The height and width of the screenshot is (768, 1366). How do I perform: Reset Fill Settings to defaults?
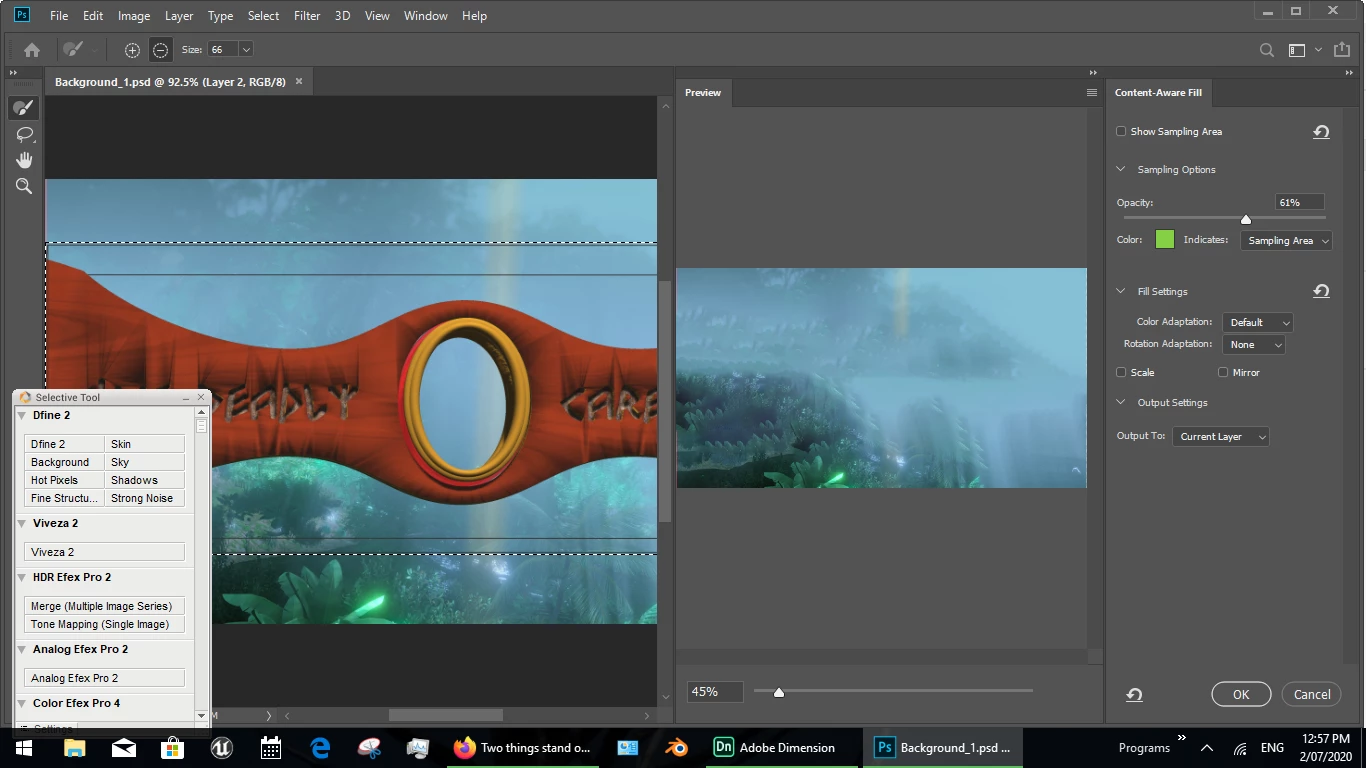pyautogui.click(x=1321, y=291)
